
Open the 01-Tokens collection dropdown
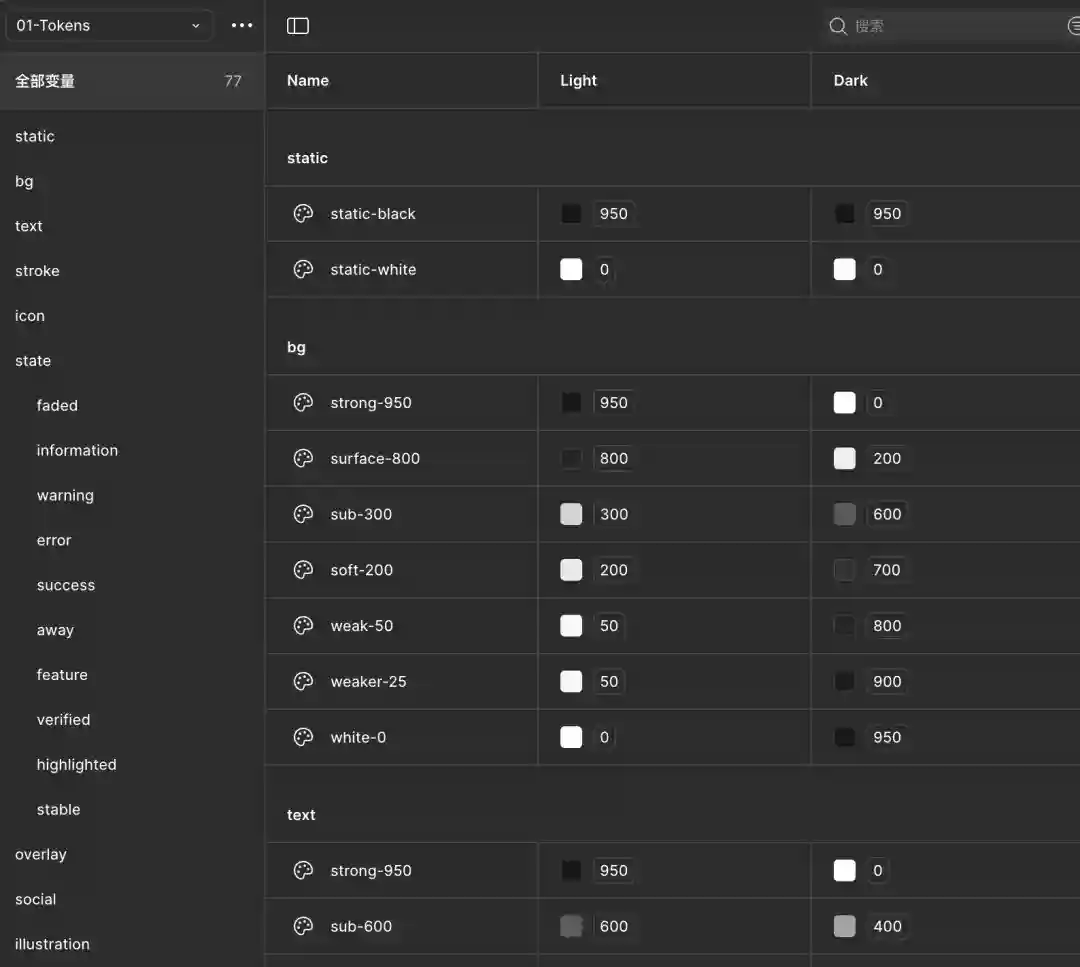108,26
